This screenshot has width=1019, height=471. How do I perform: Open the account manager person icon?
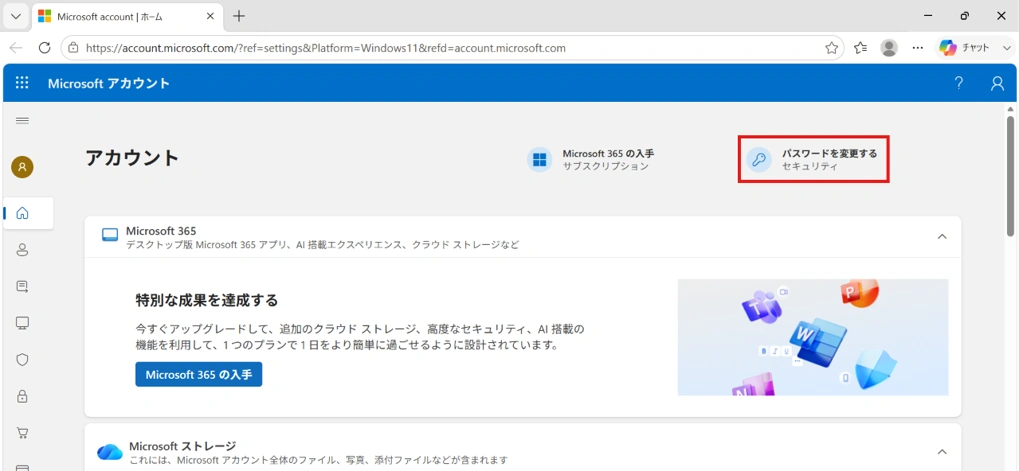997,83
